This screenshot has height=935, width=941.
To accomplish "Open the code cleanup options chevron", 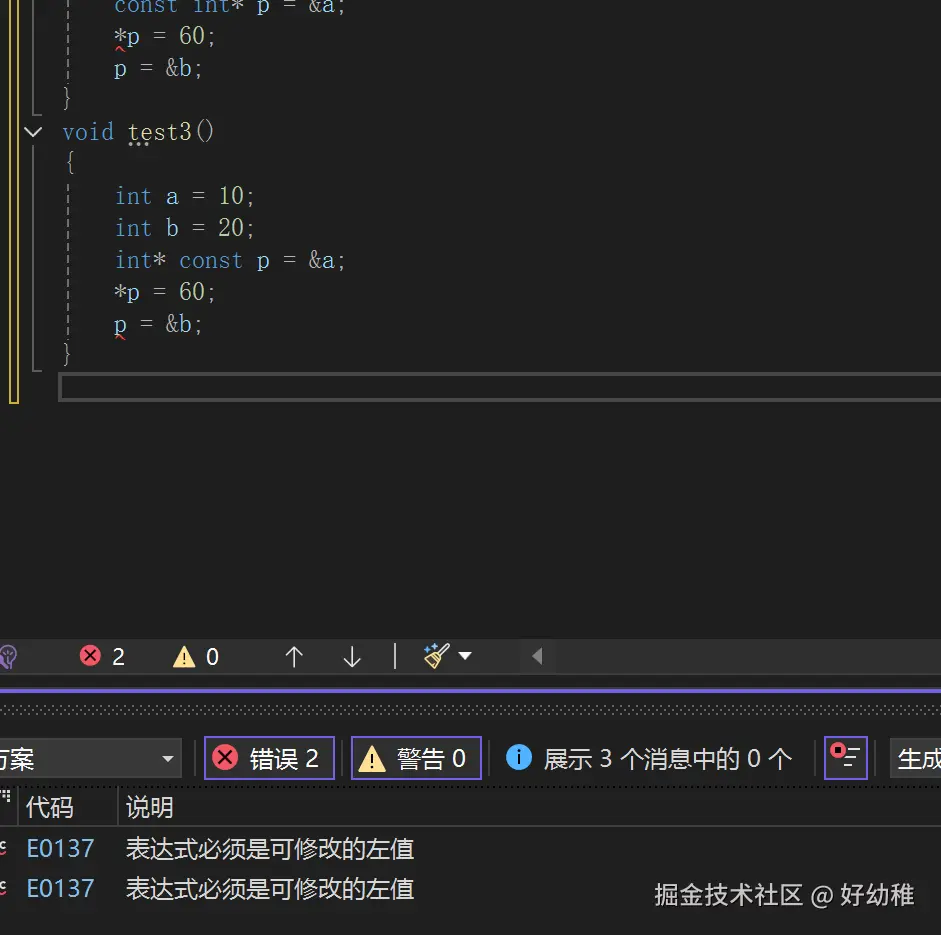I will 464,656.
